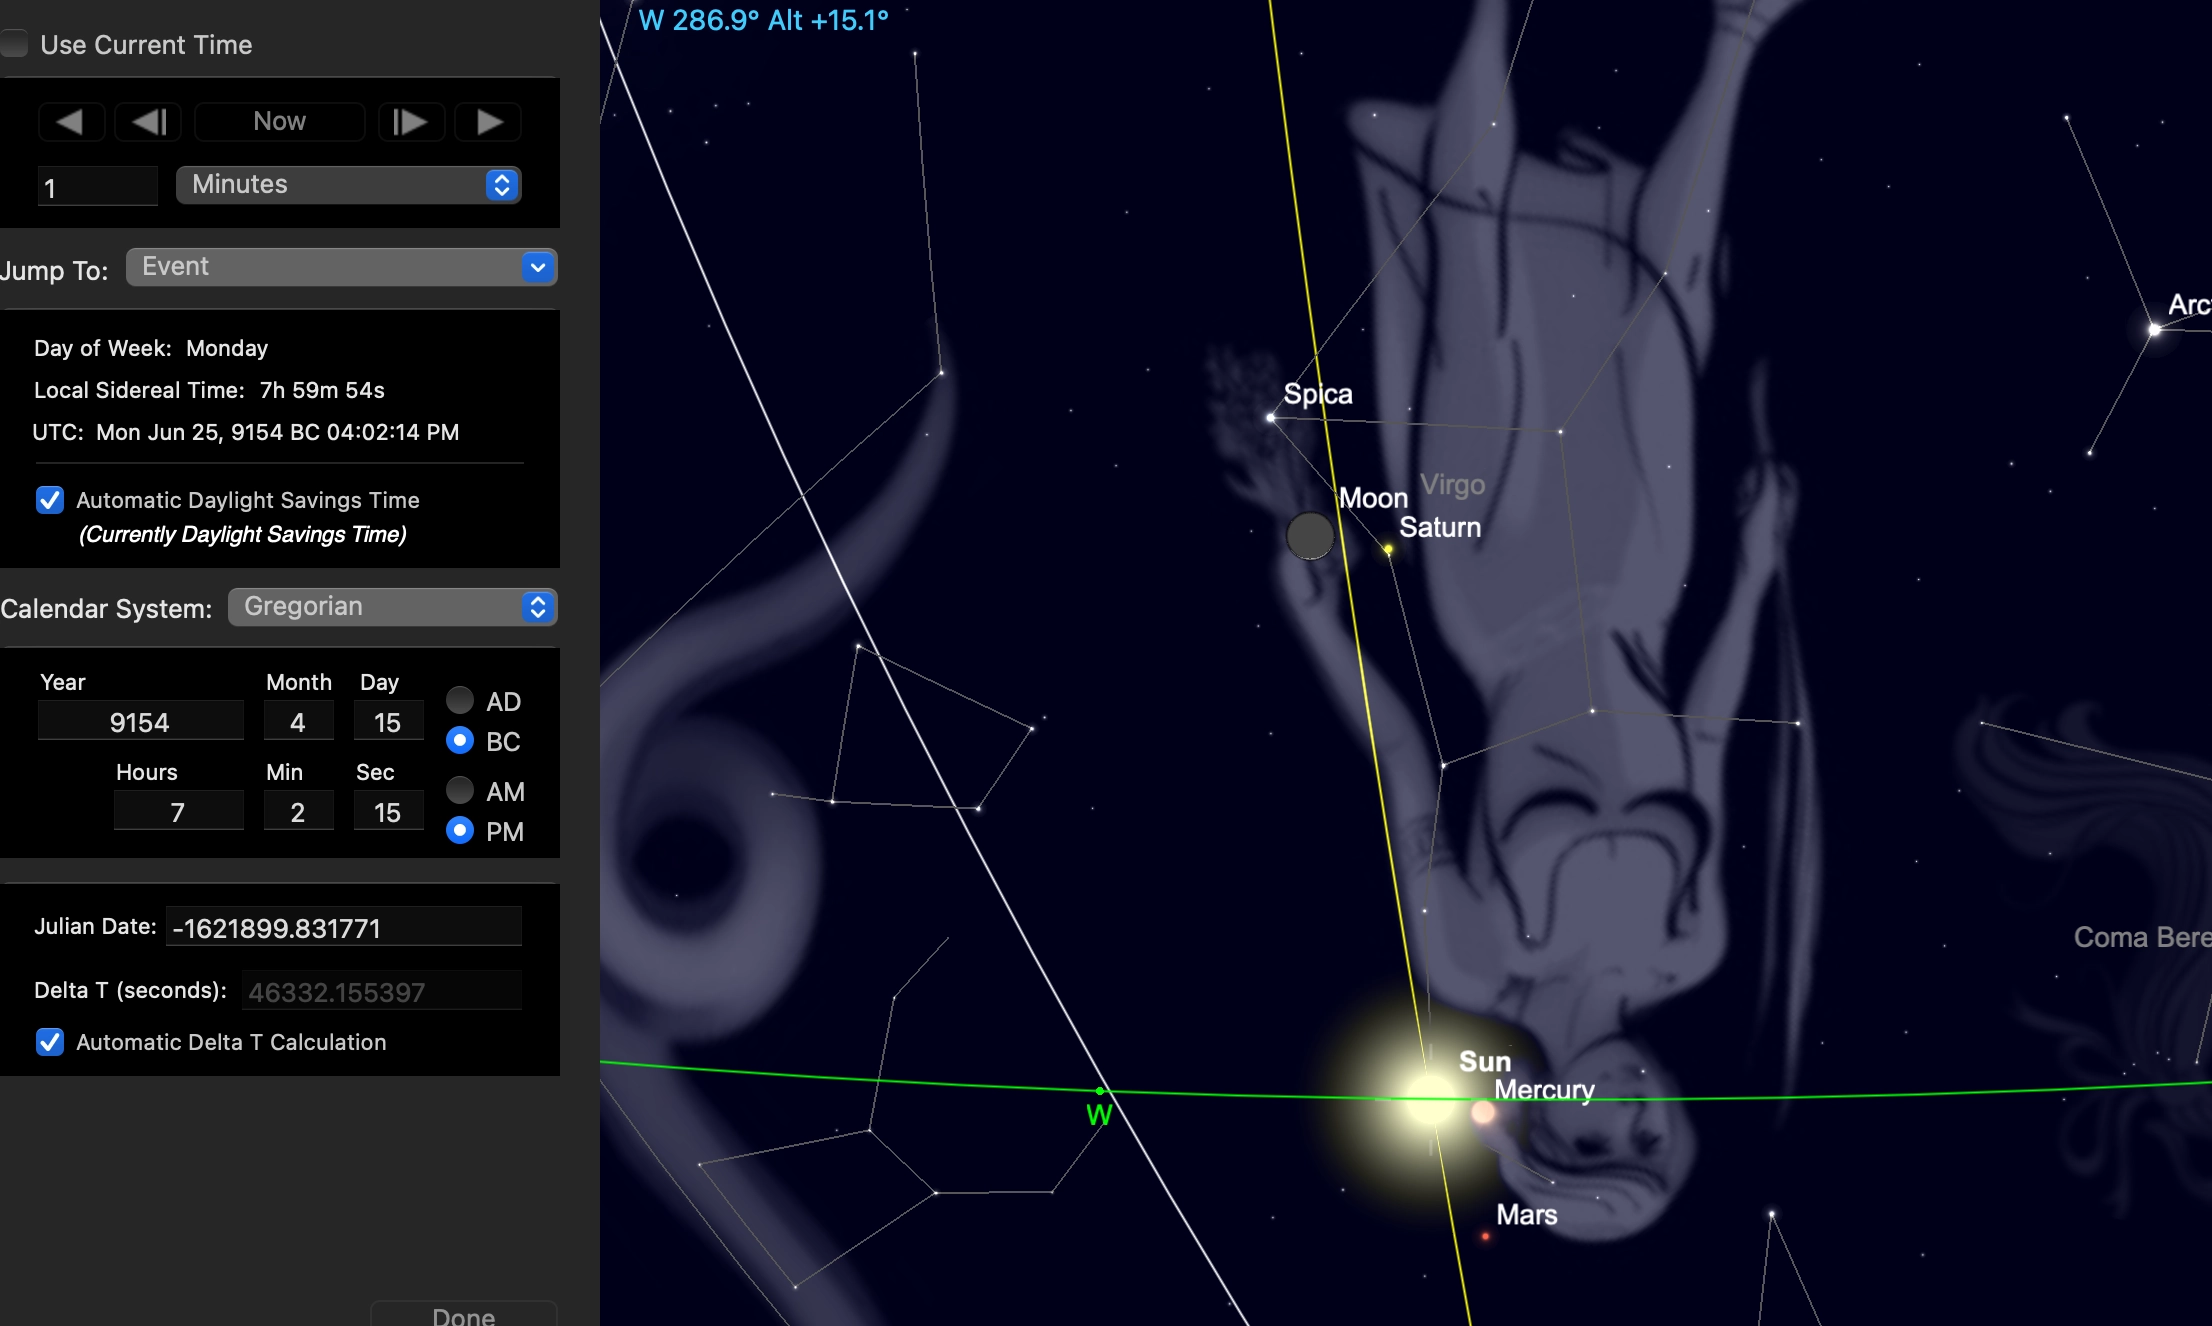2212x1326 pixels.
Task: Click the Month field showing 4
Action: coord(298,722)
